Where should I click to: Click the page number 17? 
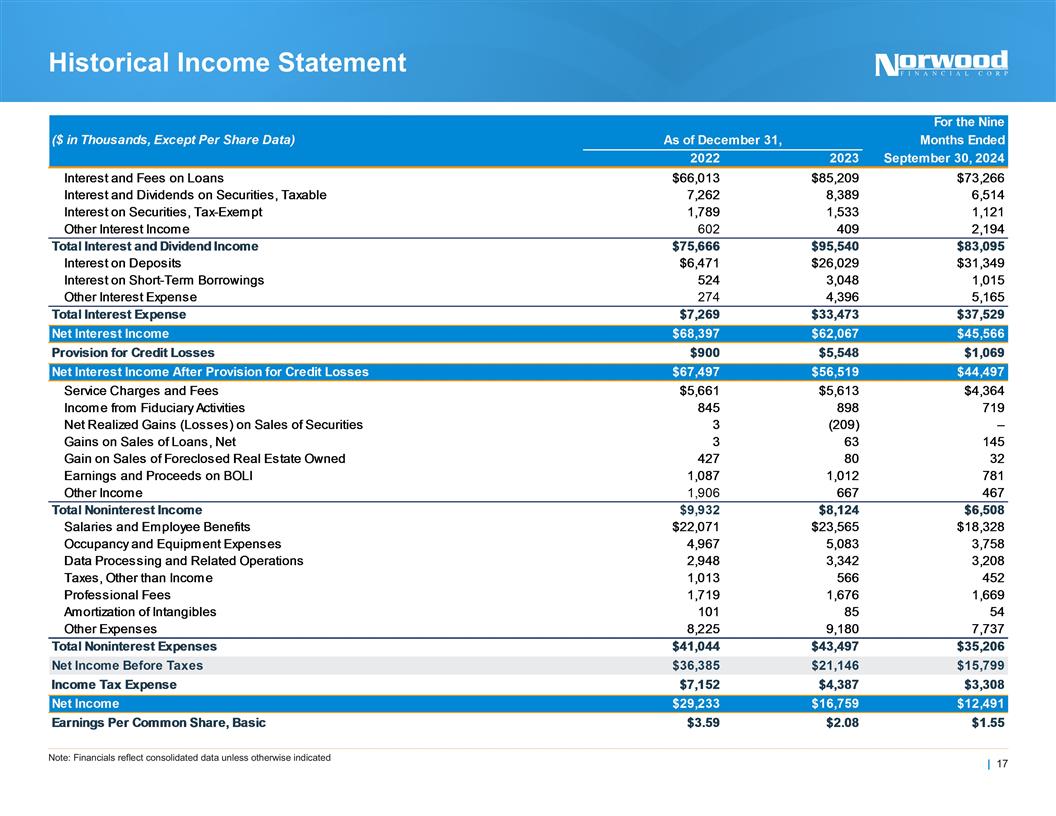(1000, 765)
